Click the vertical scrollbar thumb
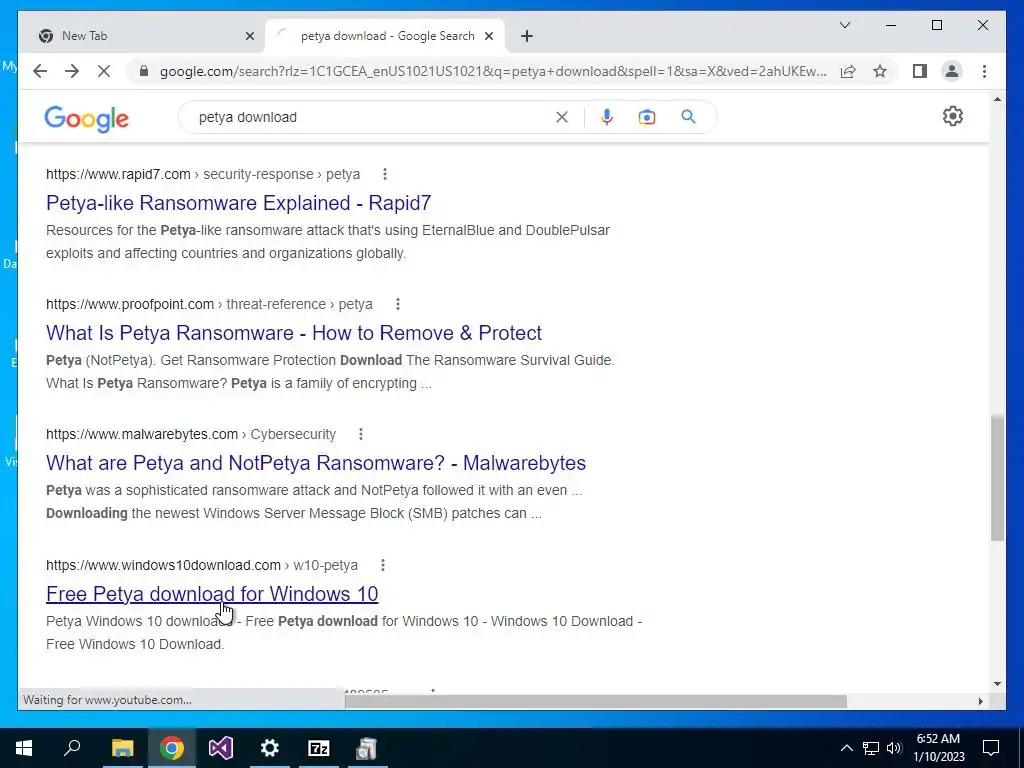The image size is (1024, 768). pyautogui.click(x=997, y=478)
